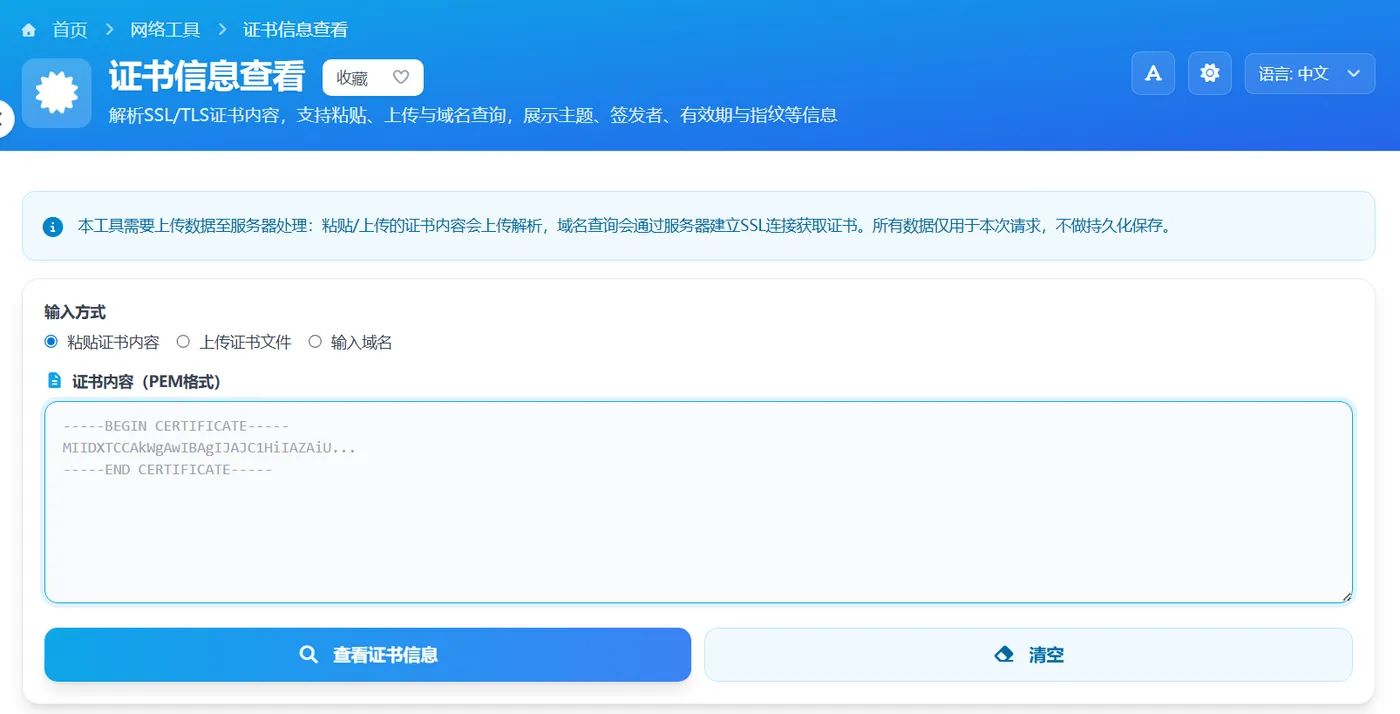Click the document icon beside 证书内容 (PEM格式)

click(54, 380)
